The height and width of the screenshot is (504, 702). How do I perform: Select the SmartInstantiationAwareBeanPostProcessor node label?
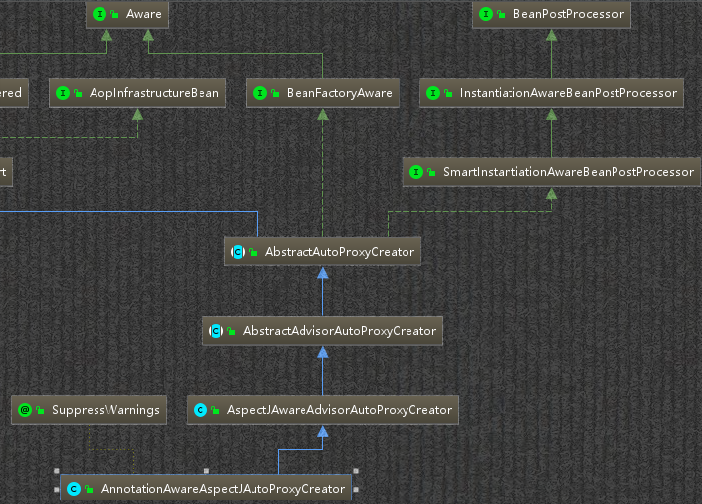[567, 172]
